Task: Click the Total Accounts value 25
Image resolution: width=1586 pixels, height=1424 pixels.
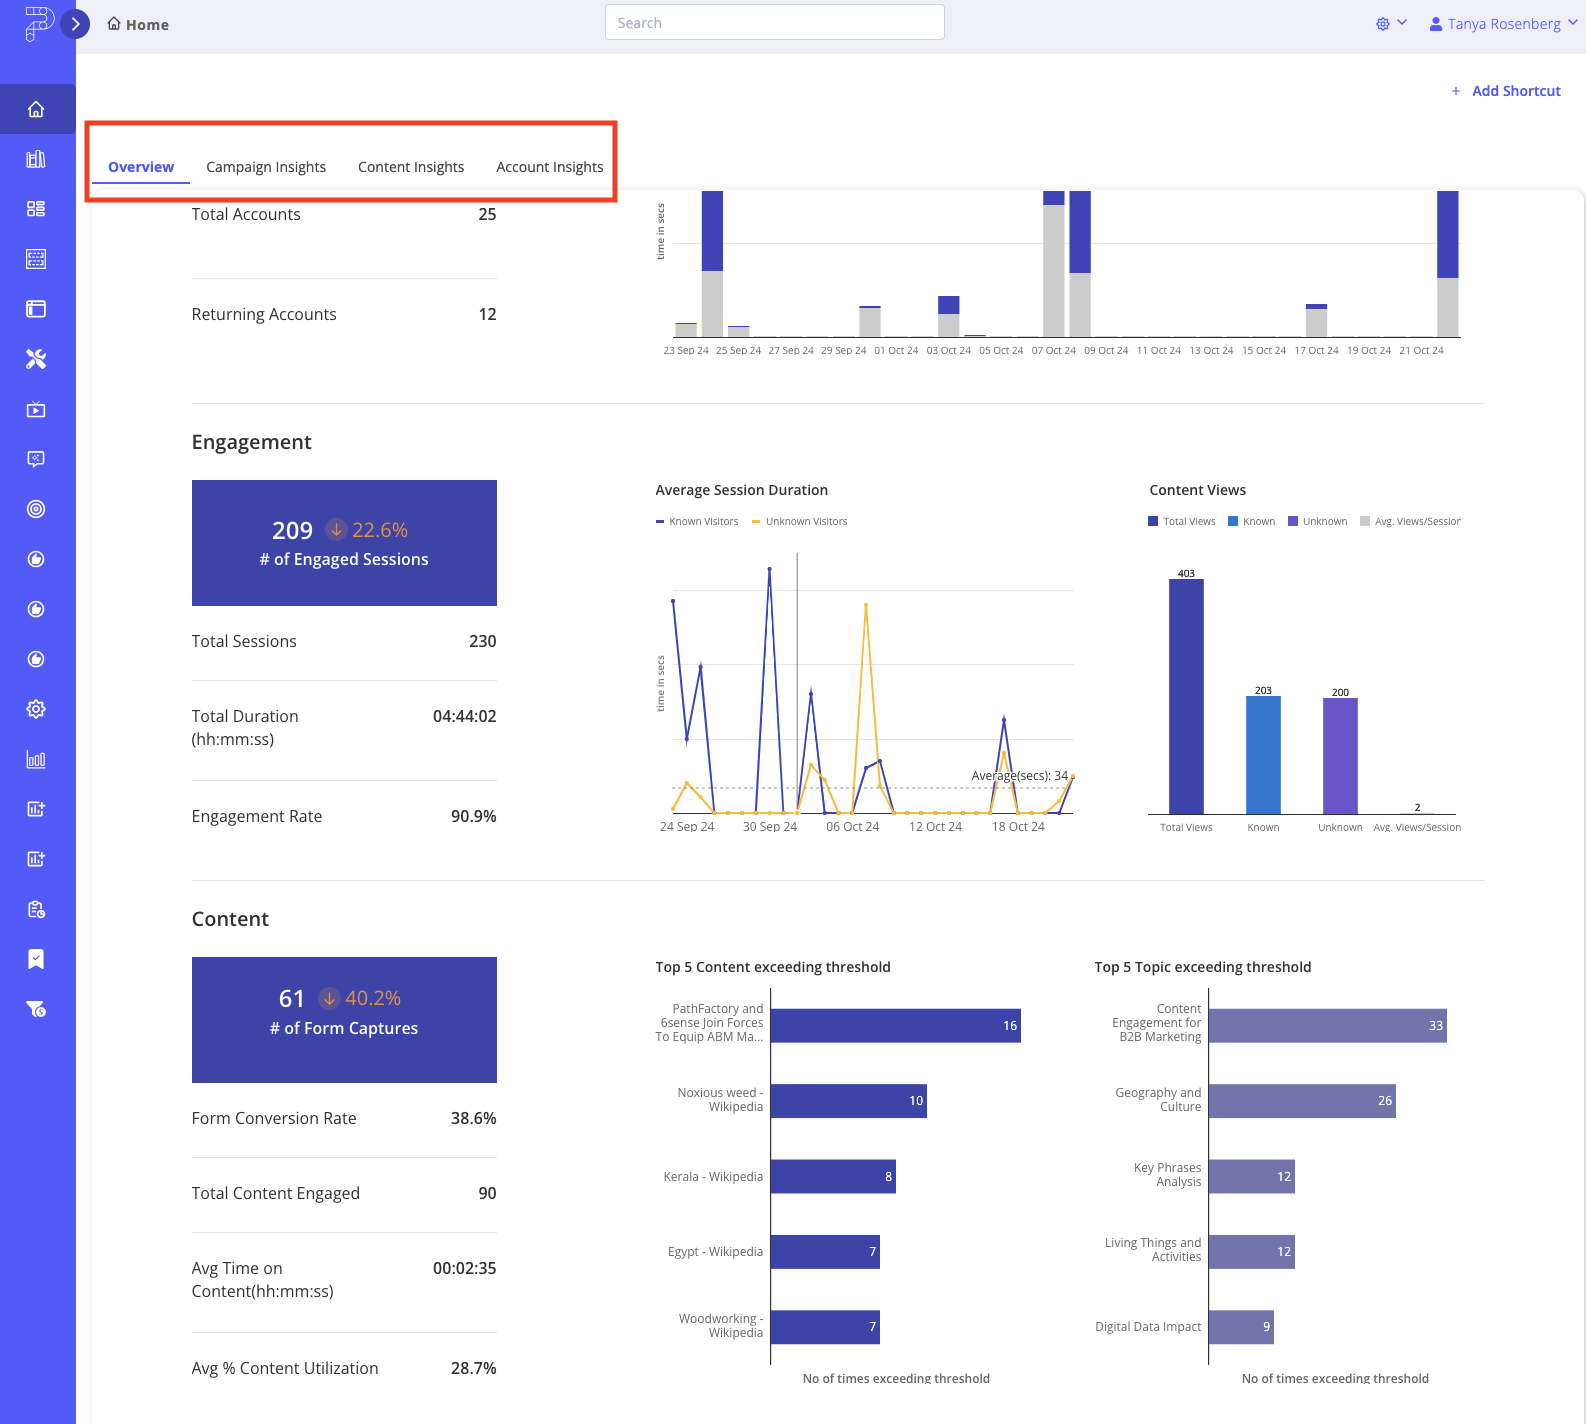Action: [x=488, y=214]
